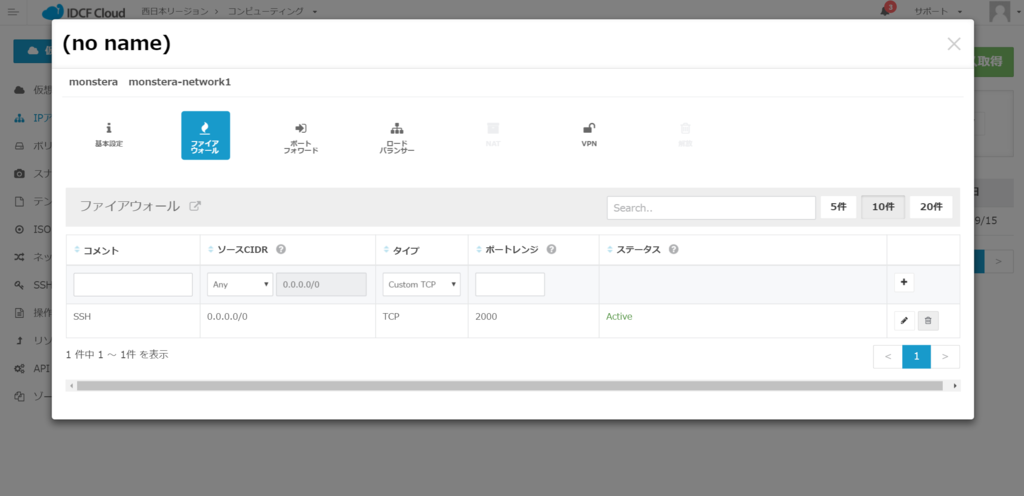
Task: Show 10件 rows per page
Action: tap(883, 207)
